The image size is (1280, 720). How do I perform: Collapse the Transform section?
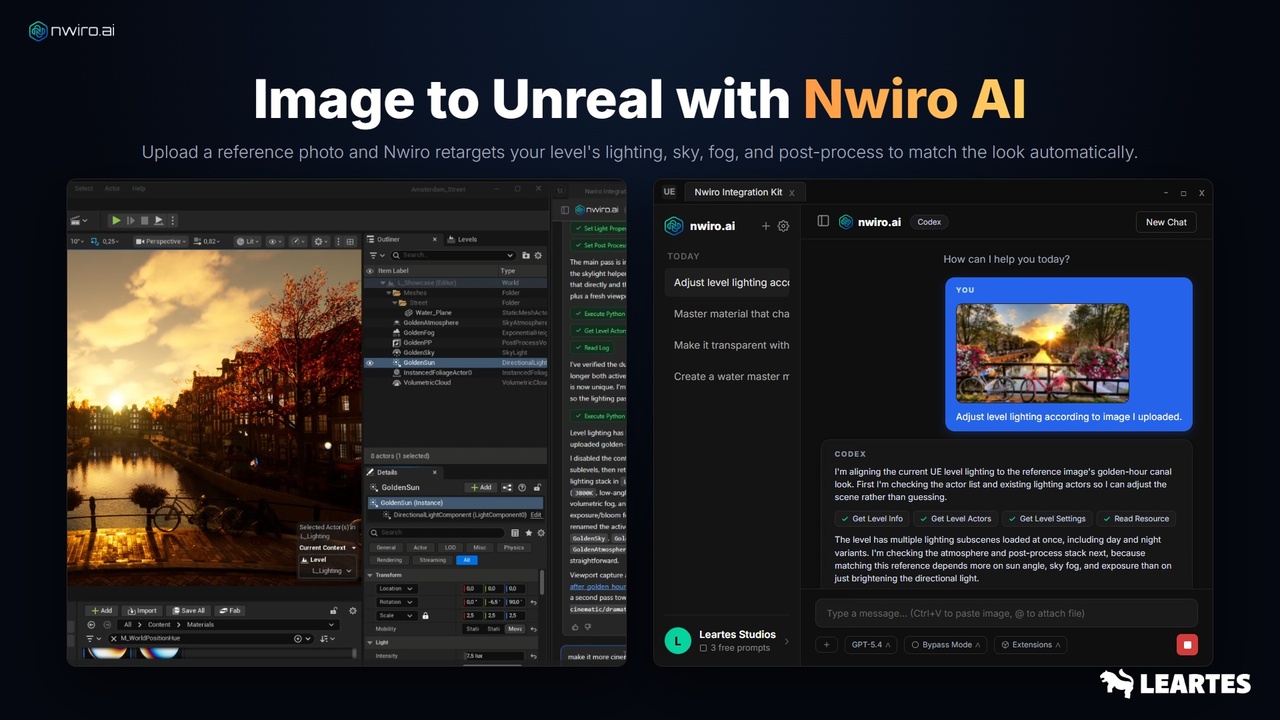pos(370,575)
